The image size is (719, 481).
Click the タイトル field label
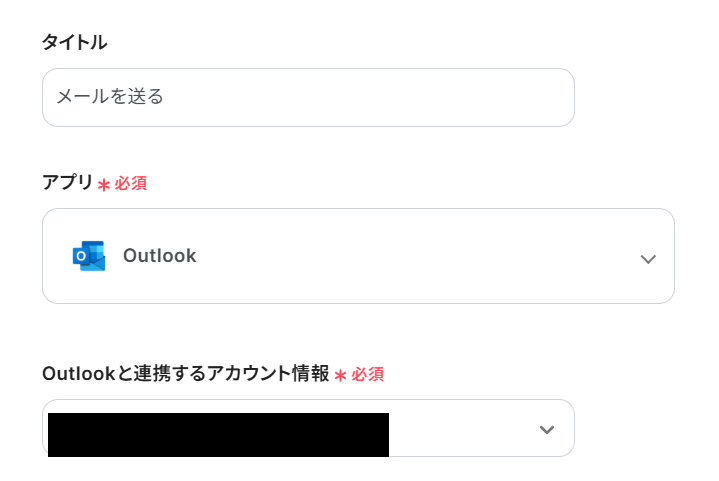(x=74, y=42)
